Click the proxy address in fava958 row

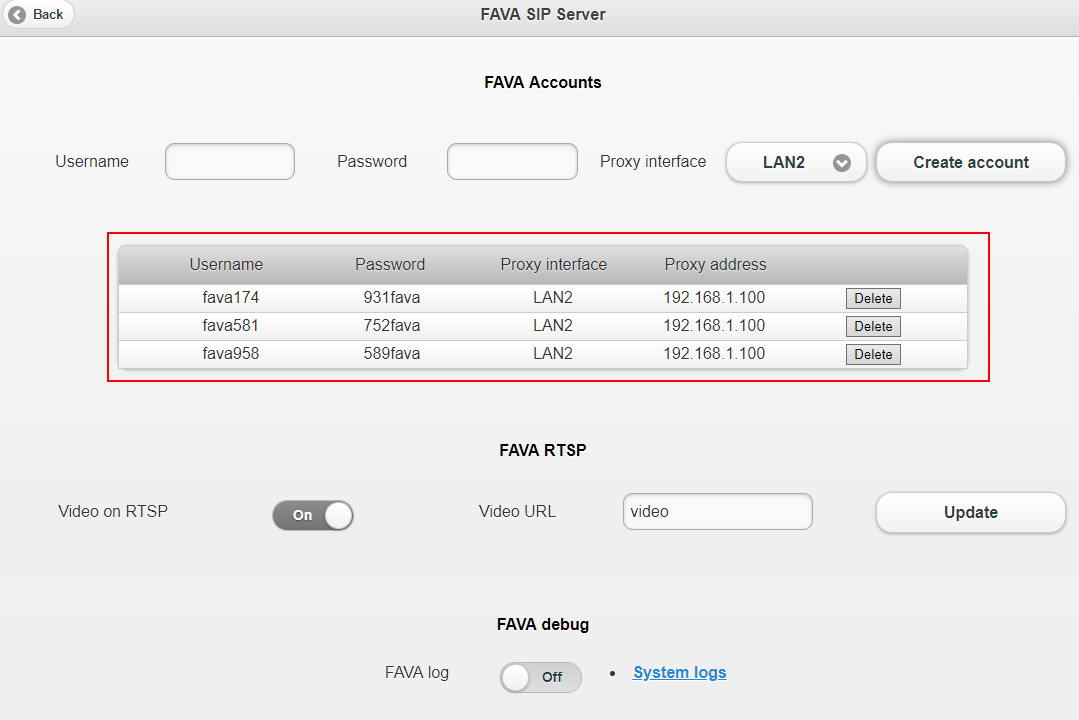714,354
